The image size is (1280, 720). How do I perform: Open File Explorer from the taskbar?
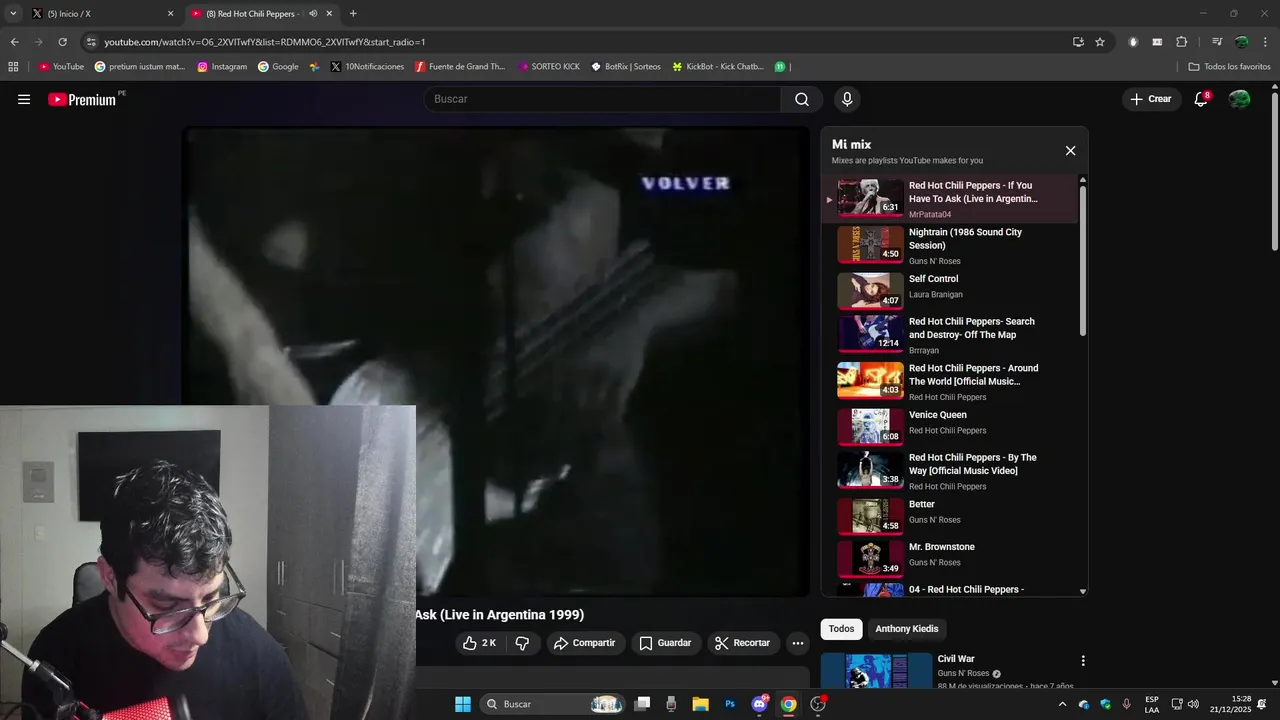700,704
